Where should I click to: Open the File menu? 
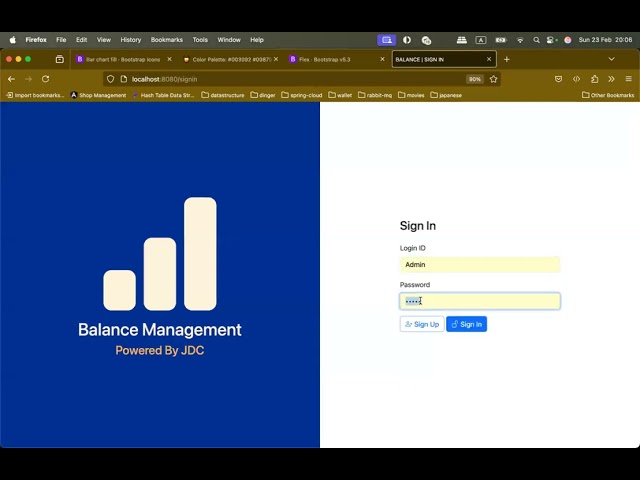(61, 40)
